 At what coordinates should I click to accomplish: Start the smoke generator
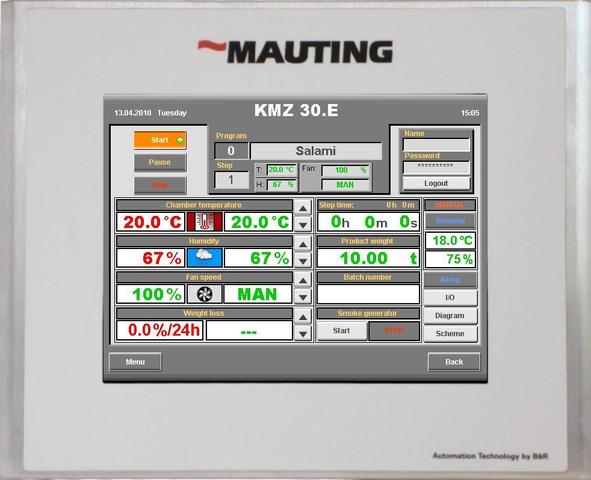(341, 331)
